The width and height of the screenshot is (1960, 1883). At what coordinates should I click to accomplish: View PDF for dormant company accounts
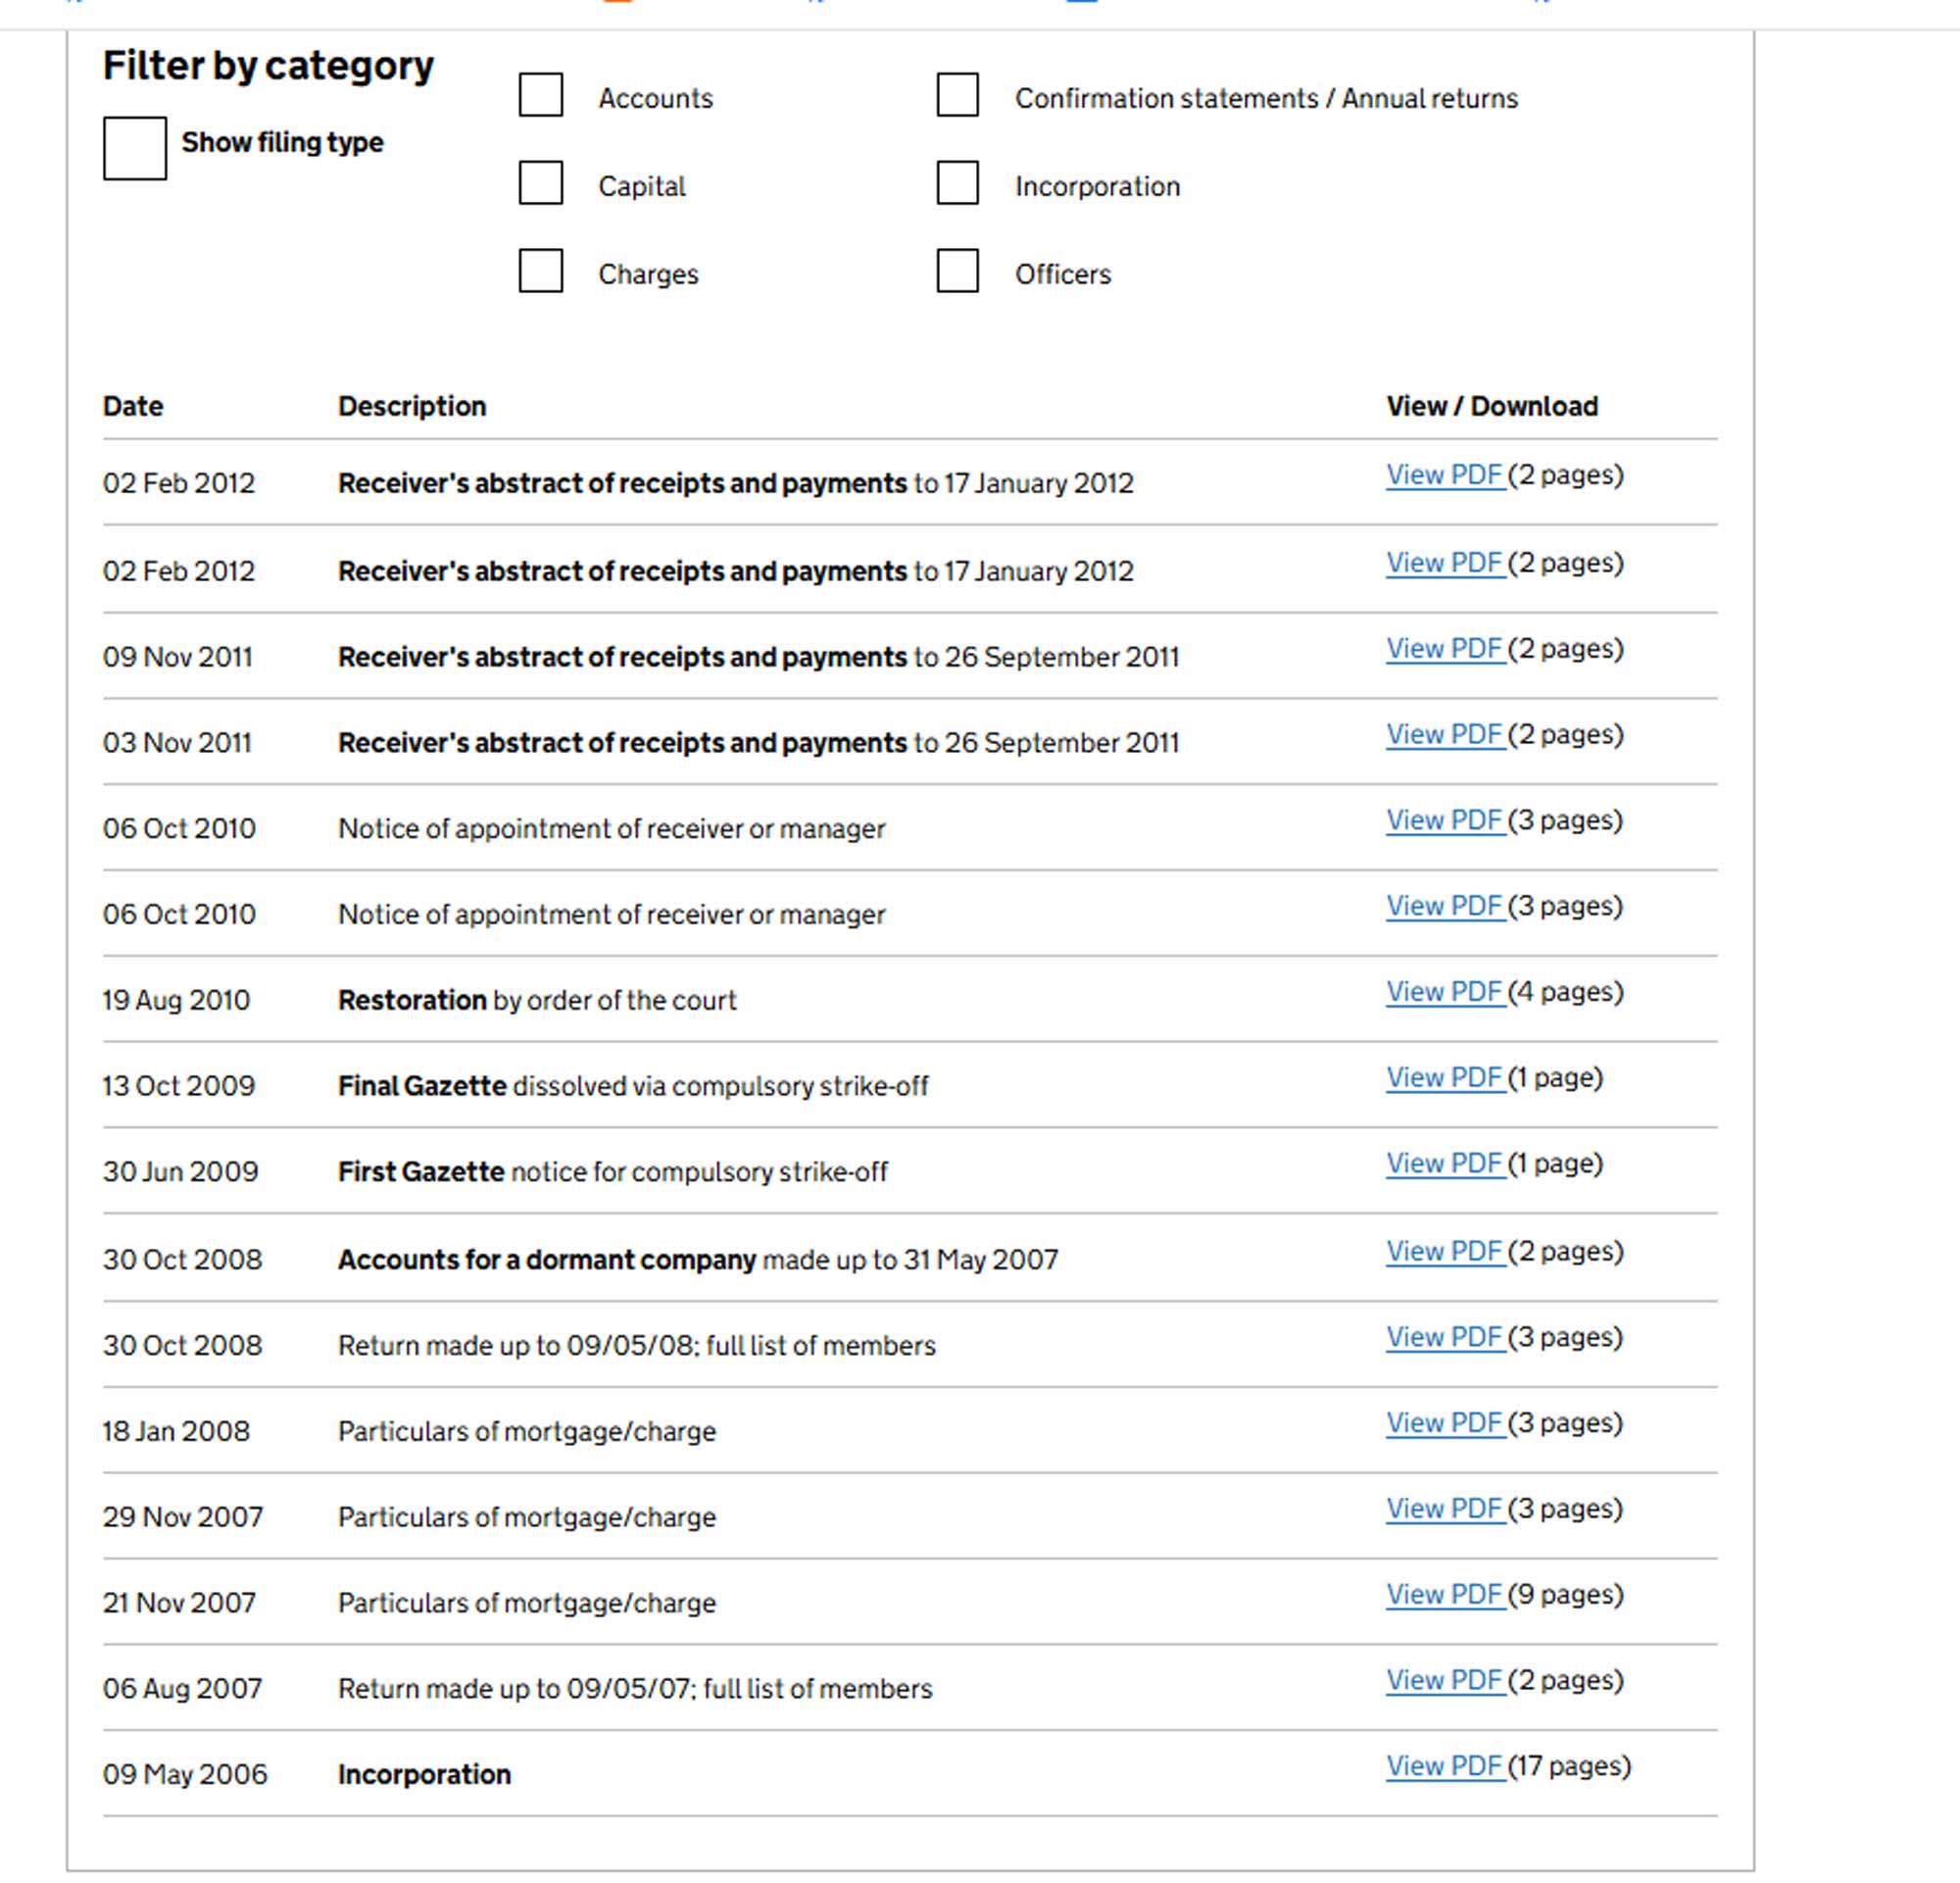[1444, 1252]
